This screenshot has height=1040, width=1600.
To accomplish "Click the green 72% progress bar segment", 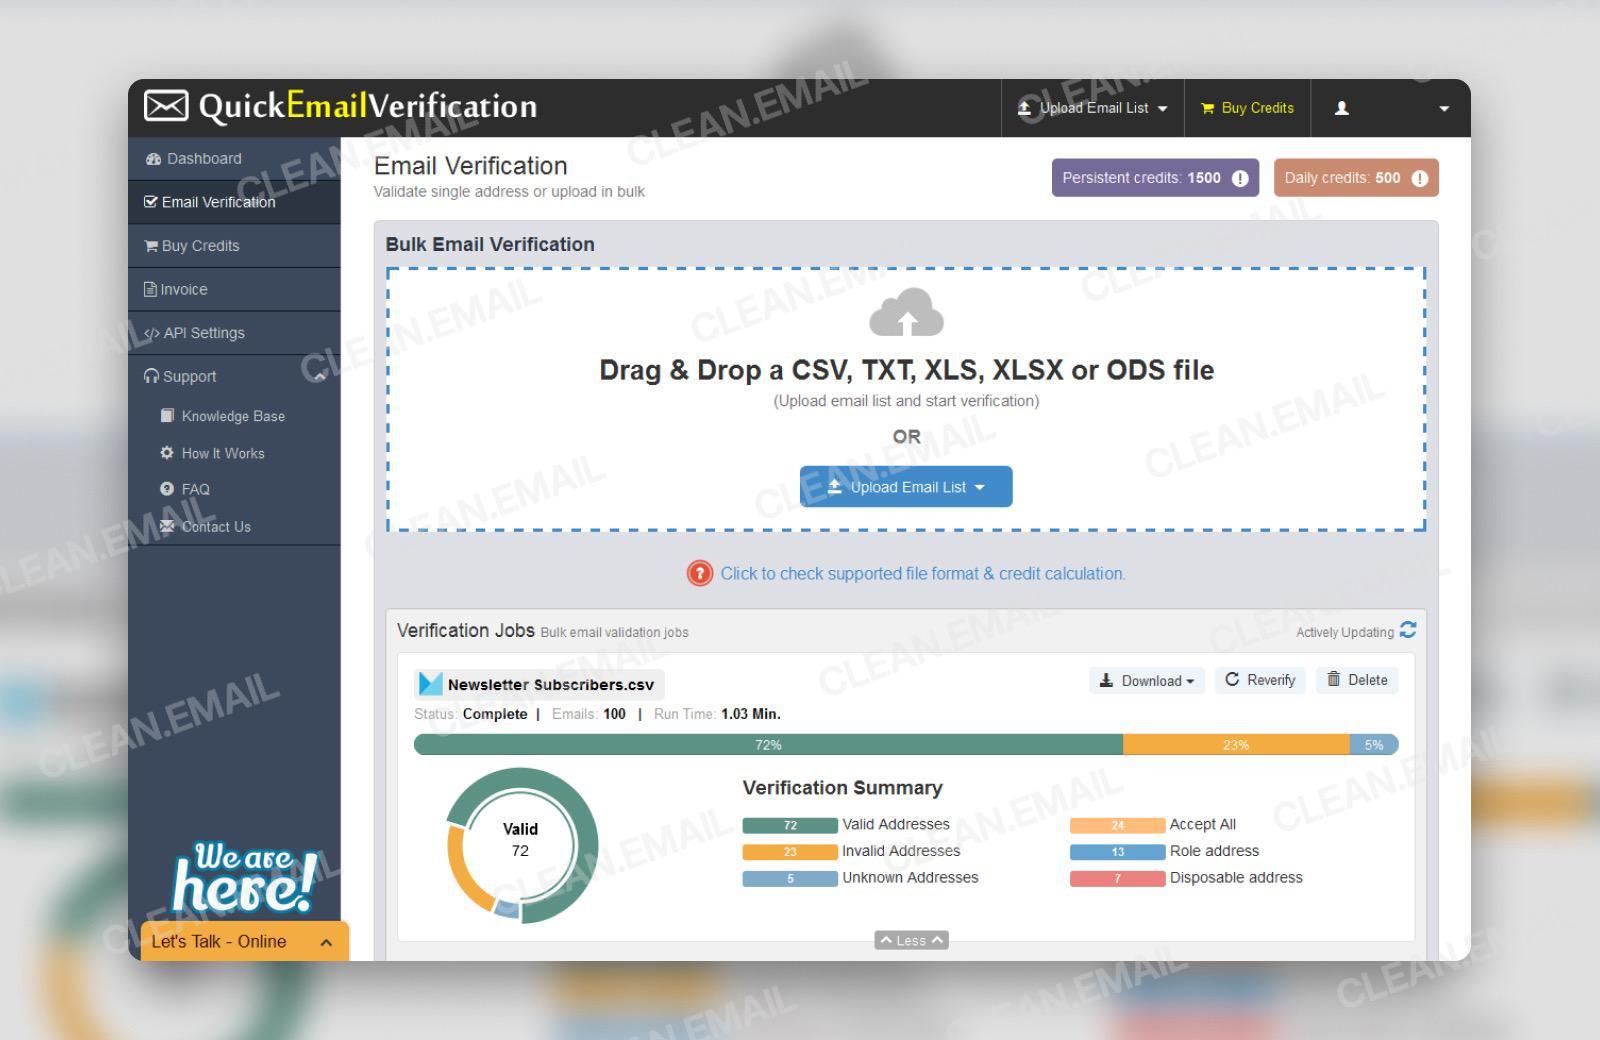I will pyautogui.click(x=768, y=744).
